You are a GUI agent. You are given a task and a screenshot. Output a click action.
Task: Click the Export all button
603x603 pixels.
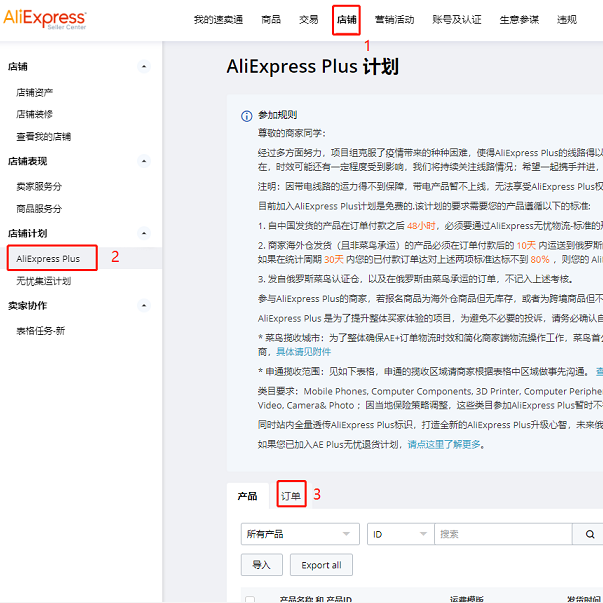click(321, 565)
